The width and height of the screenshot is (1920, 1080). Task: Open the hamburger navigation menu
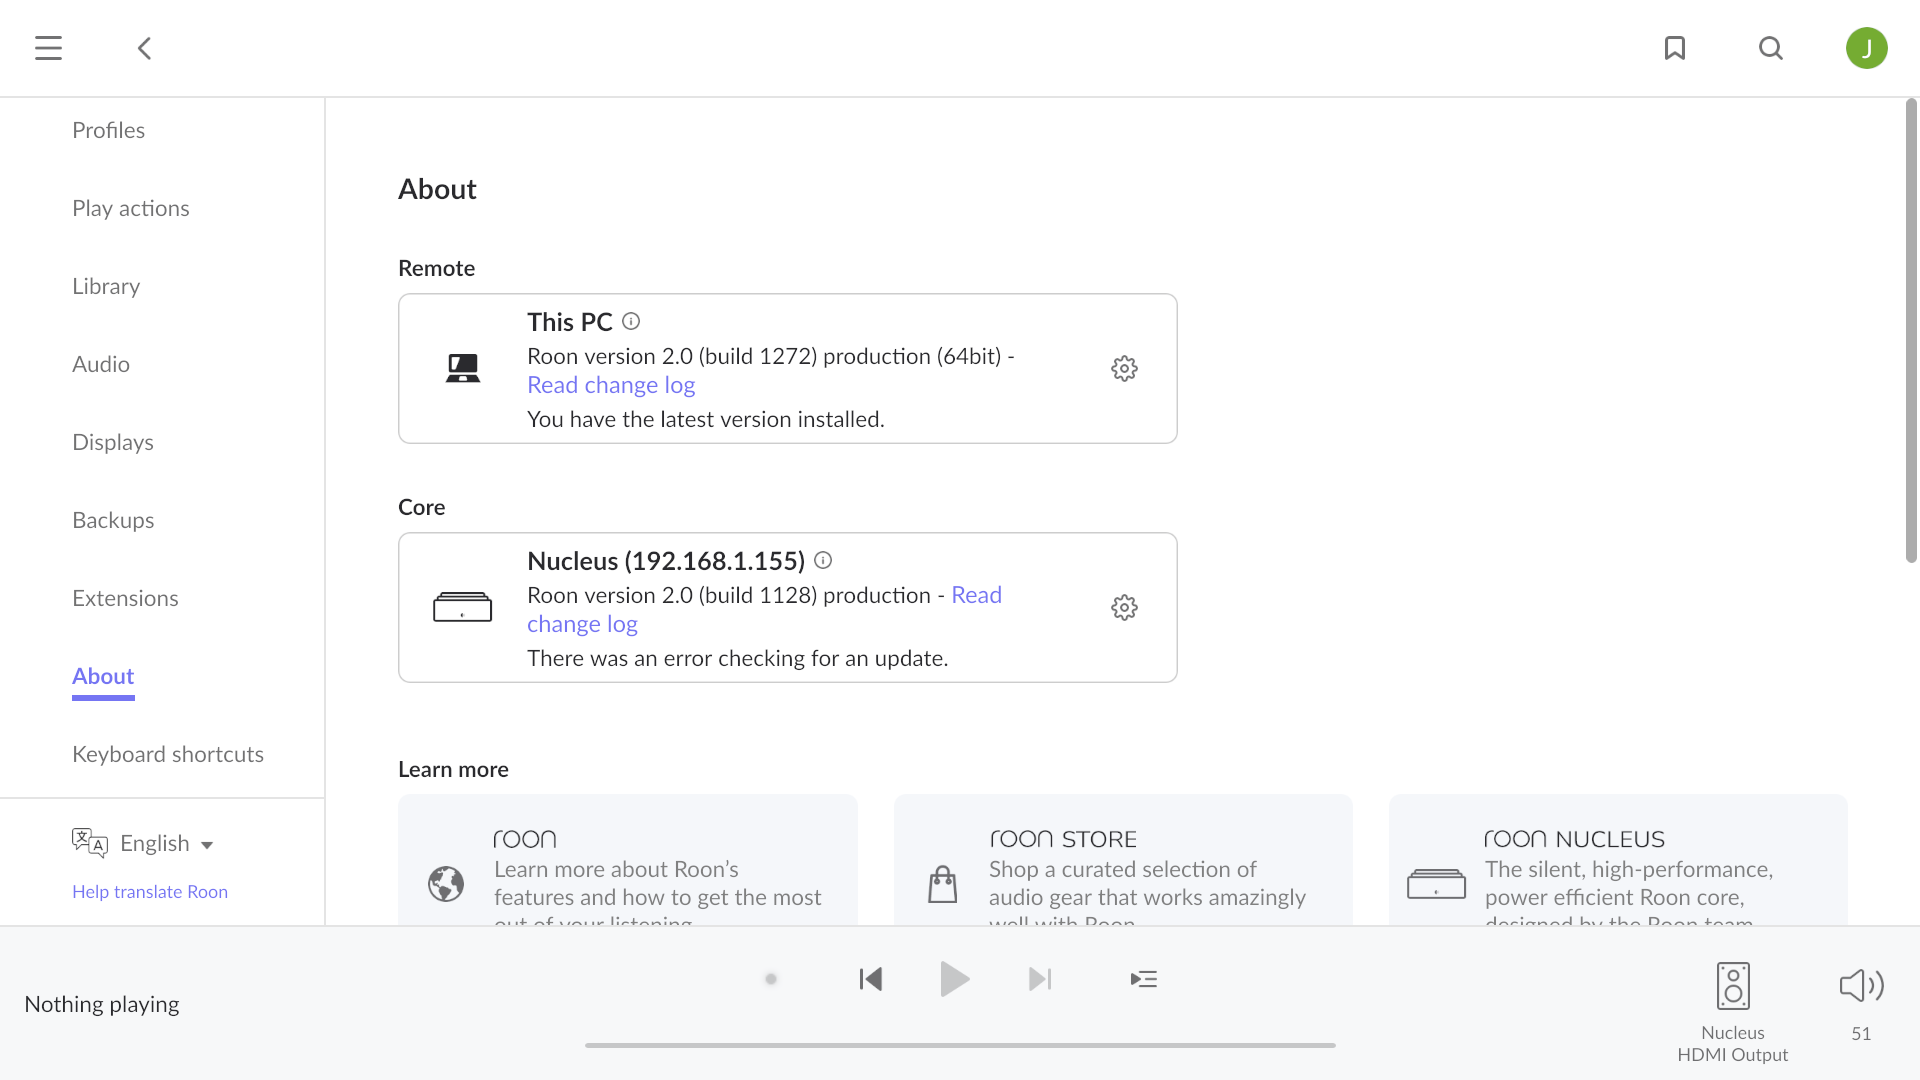47,47
